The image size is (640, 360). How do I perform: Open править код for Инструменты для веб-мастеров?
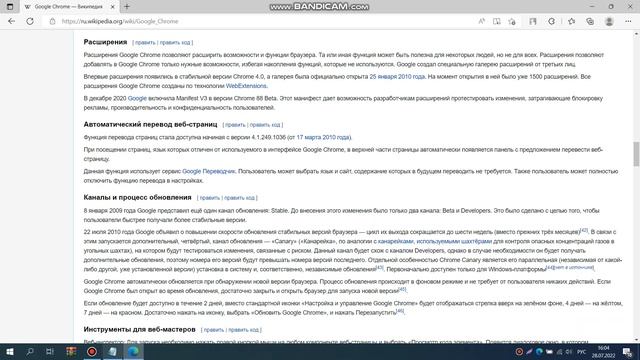(x=243, y=330)
